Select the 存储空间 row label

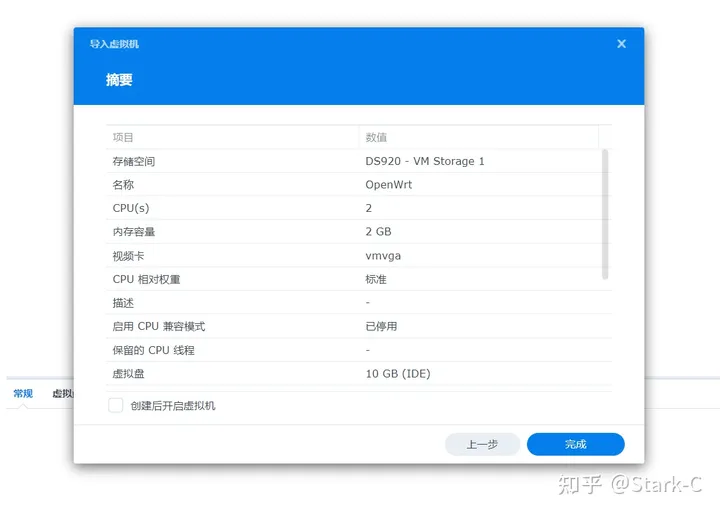(134, 161)
